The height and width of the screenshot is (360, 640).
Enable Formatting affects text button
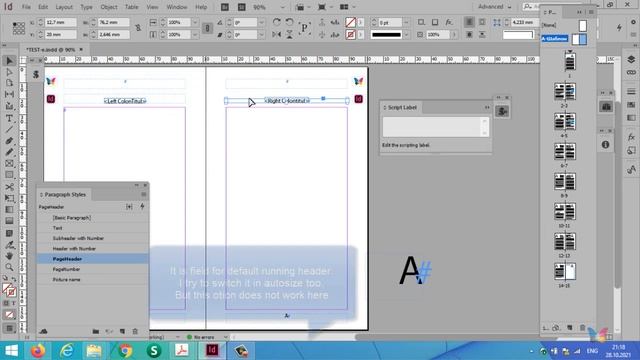[13, 303]
